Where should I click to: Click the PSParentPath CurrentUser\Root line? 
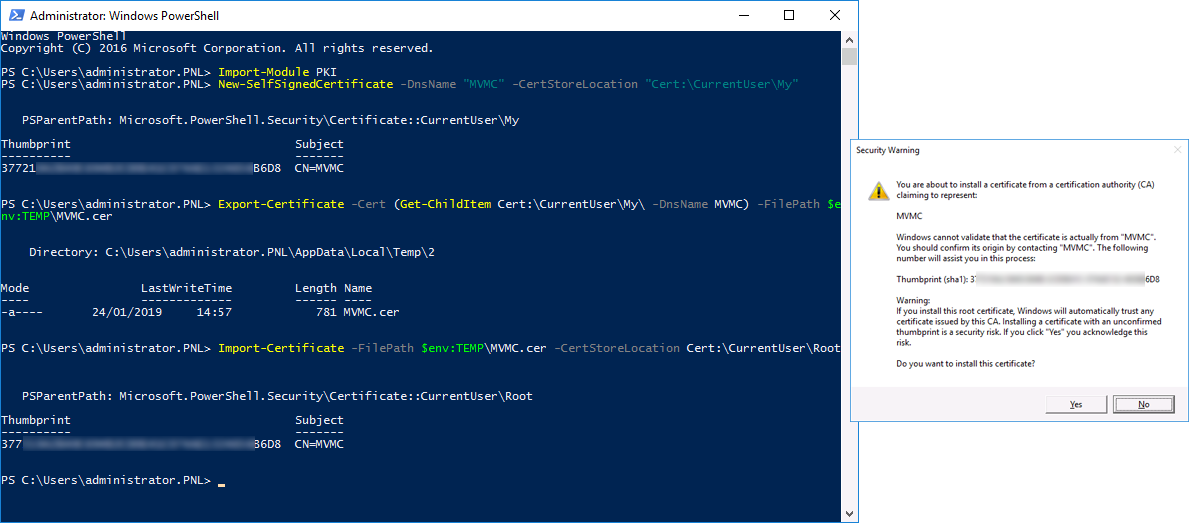[277, 396]
